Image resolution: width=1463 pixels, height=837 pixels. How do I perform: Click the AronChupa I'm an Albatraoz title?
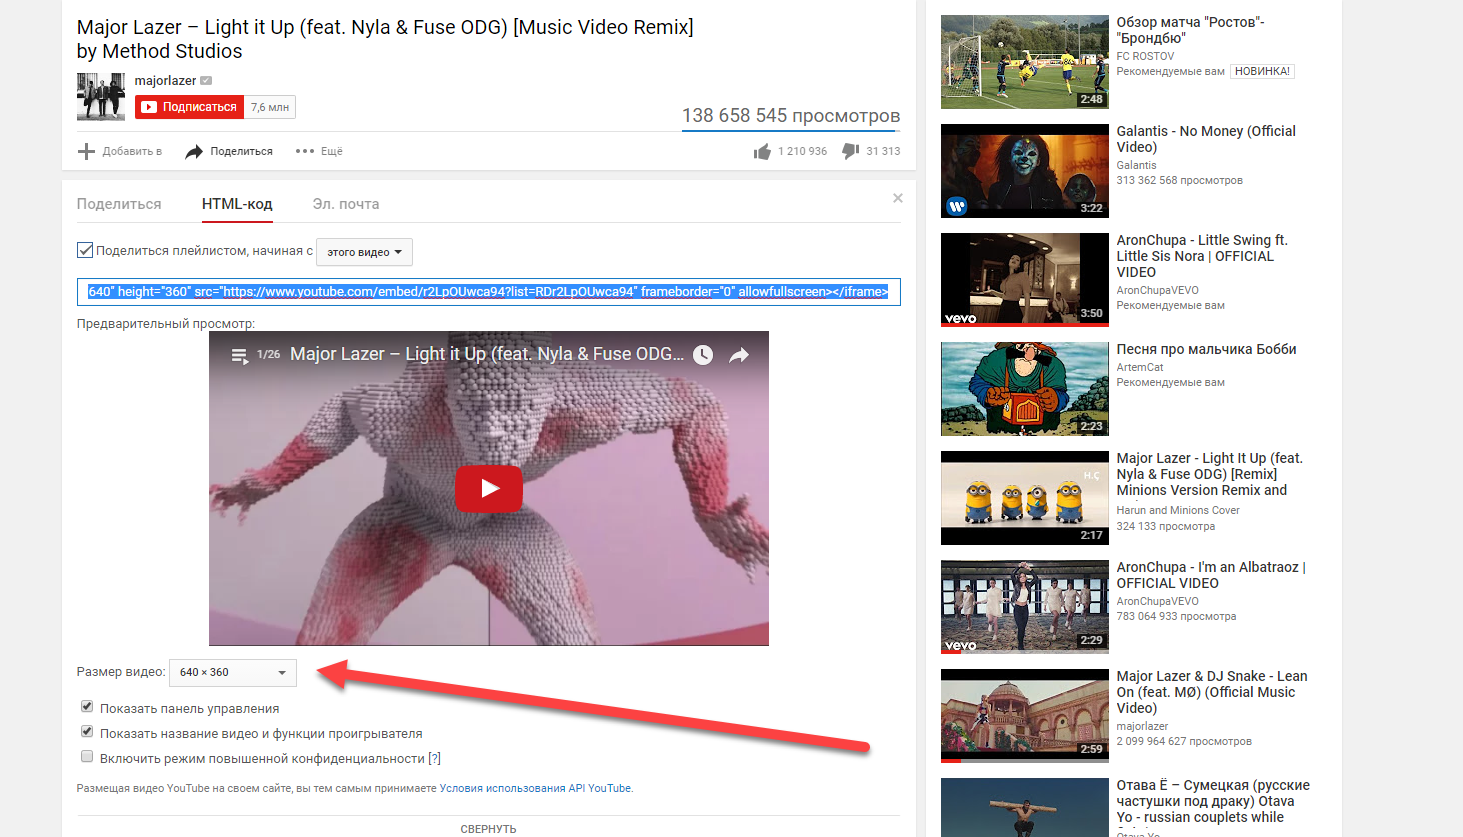tap(1211, 575)
